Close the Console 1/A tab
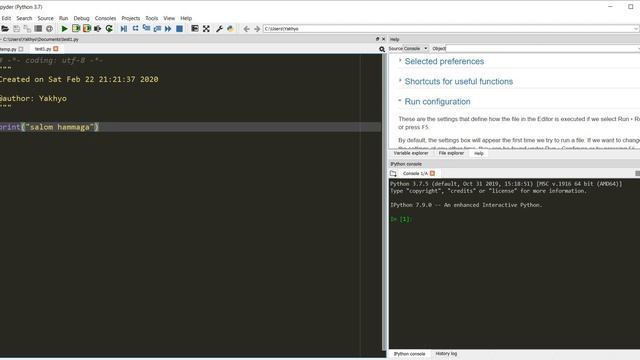The height and width of the screenshot is (360, 640). [x=432, y=173]
